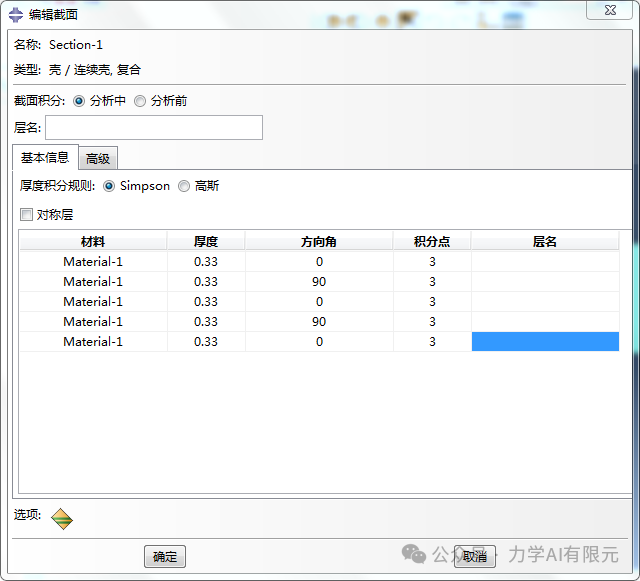Click the 方向角 column header

tap(319, 241)
